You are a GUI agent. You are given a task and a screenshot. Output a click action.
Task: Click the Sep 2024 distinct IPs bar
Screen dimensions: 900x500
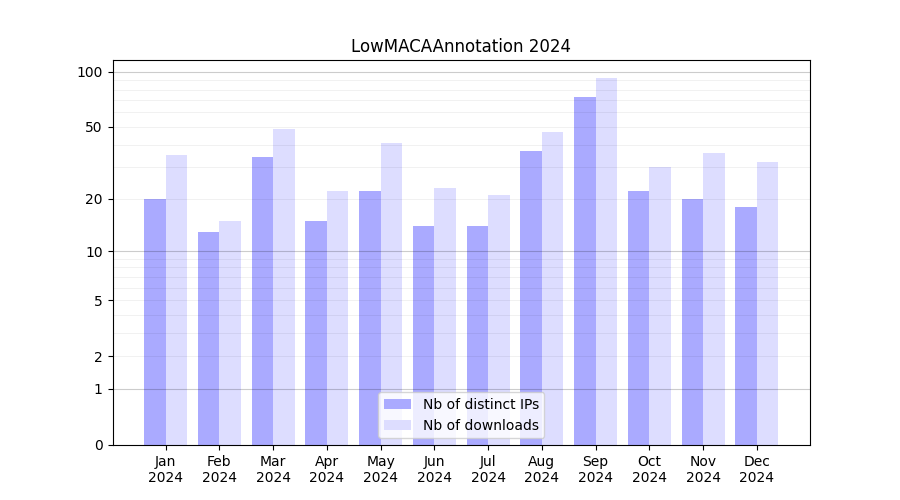[x=585, y=270]
